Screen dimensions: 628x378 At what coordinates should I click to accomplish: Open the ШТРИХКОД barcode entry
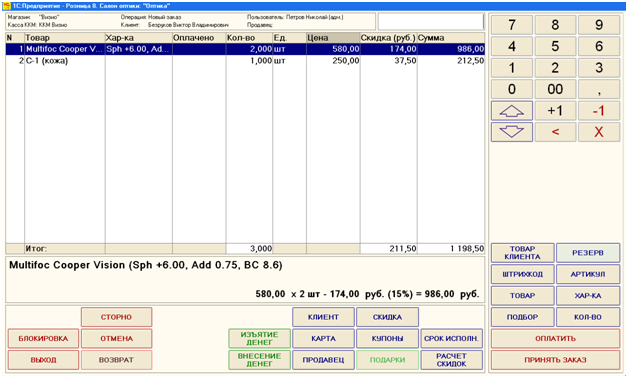(523, 274)
